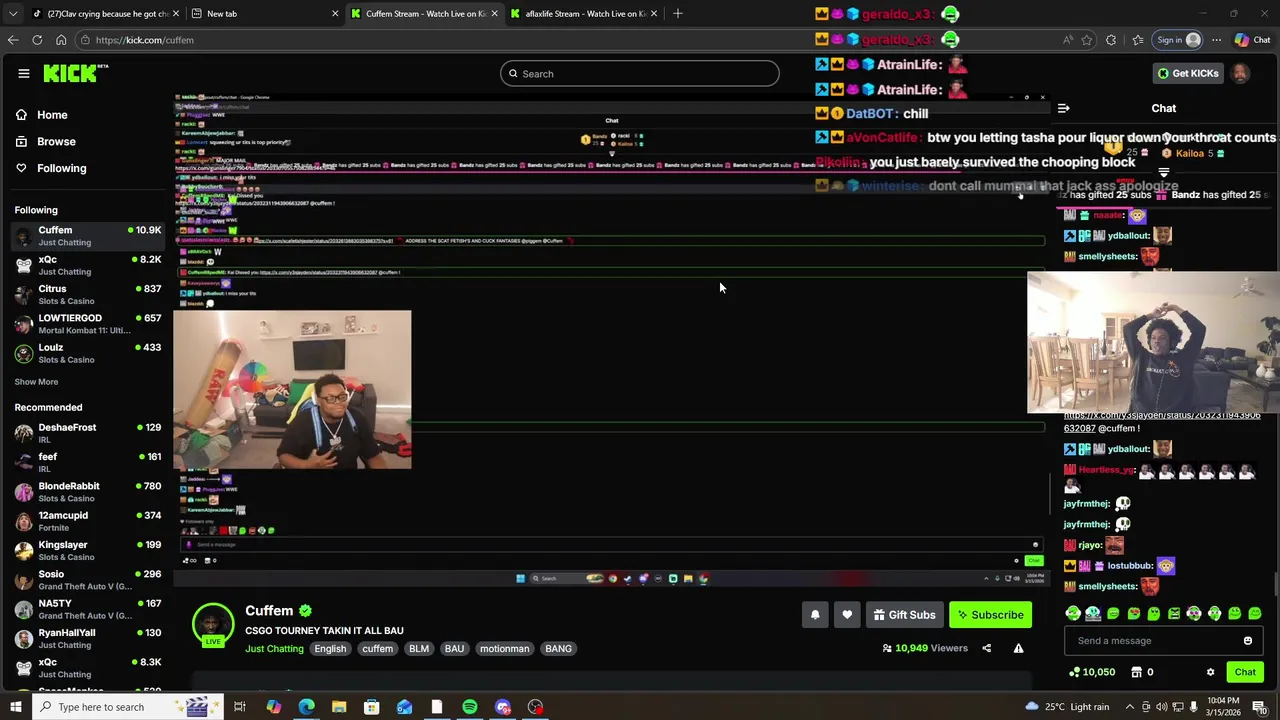
Task: Switch to the aflaxlife Stream tab
Action: tap(585, 14)
